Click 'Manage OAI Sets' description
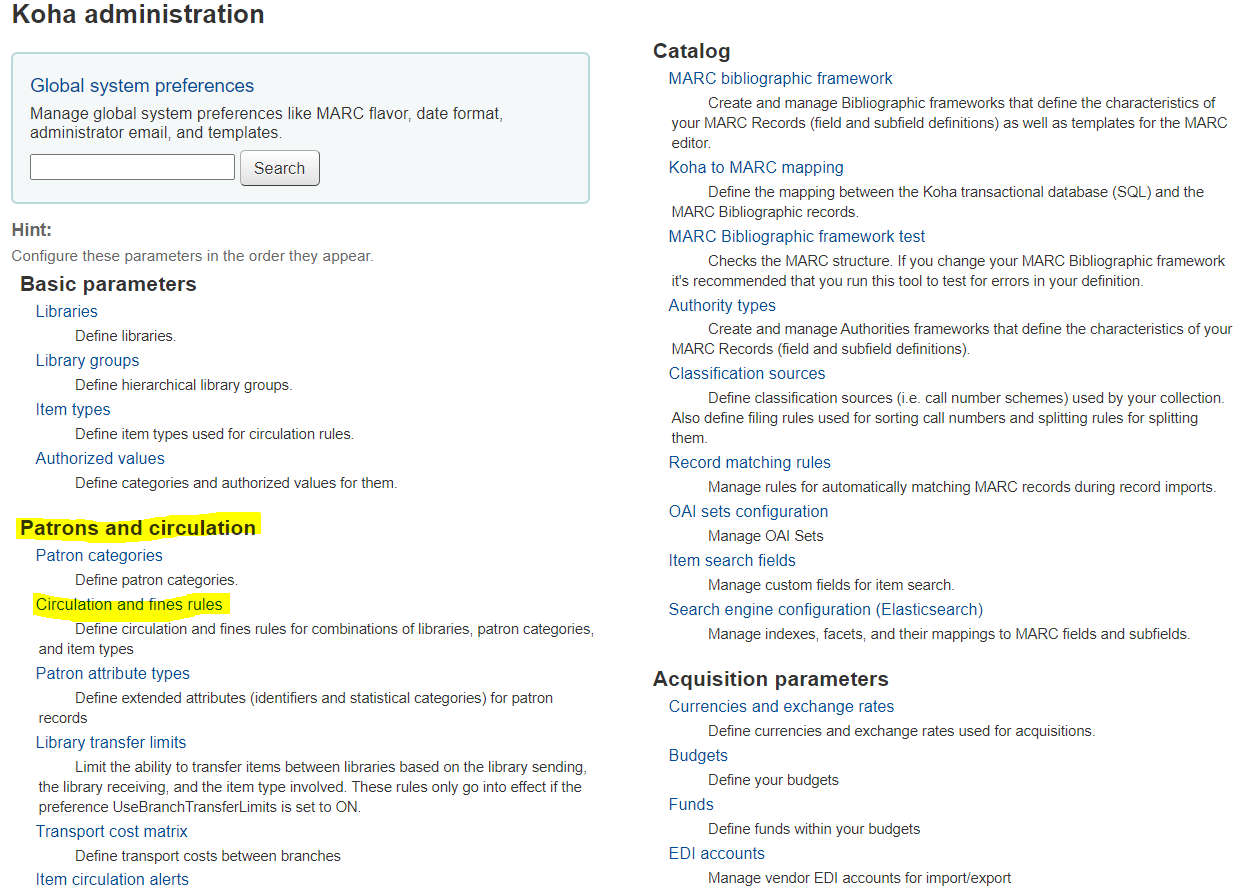The height and width of the screenshot is (889, 1237). coord(766,536)
